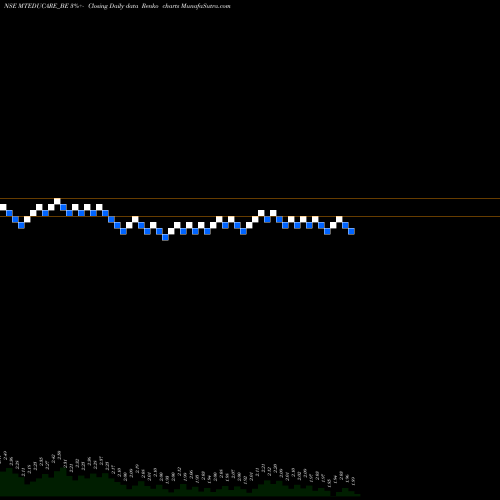Click the NSE MTEDUCARE_BE symbol title text

[x=36, y=6]
